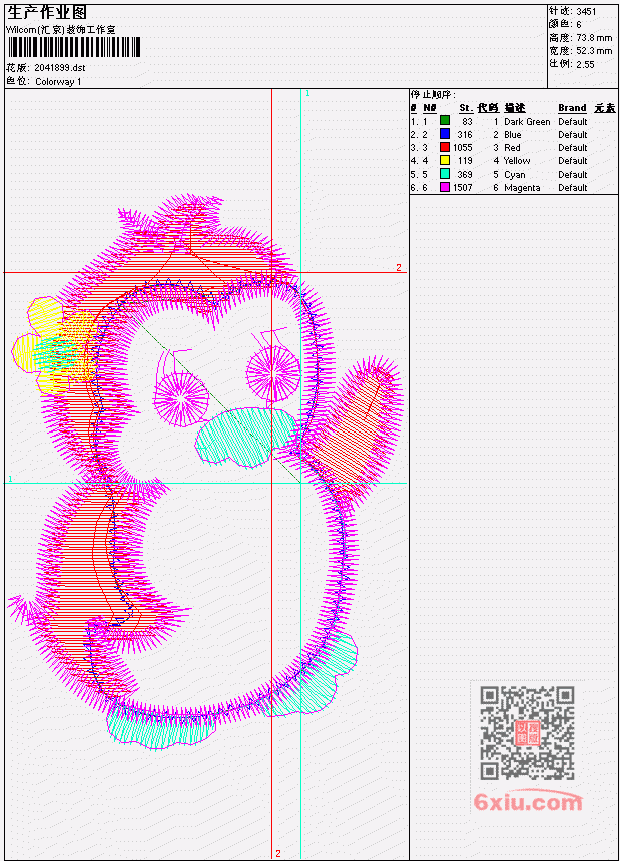Click the '生产作业图' title
Screen dimensions: 620x861
tap(47, 12)
